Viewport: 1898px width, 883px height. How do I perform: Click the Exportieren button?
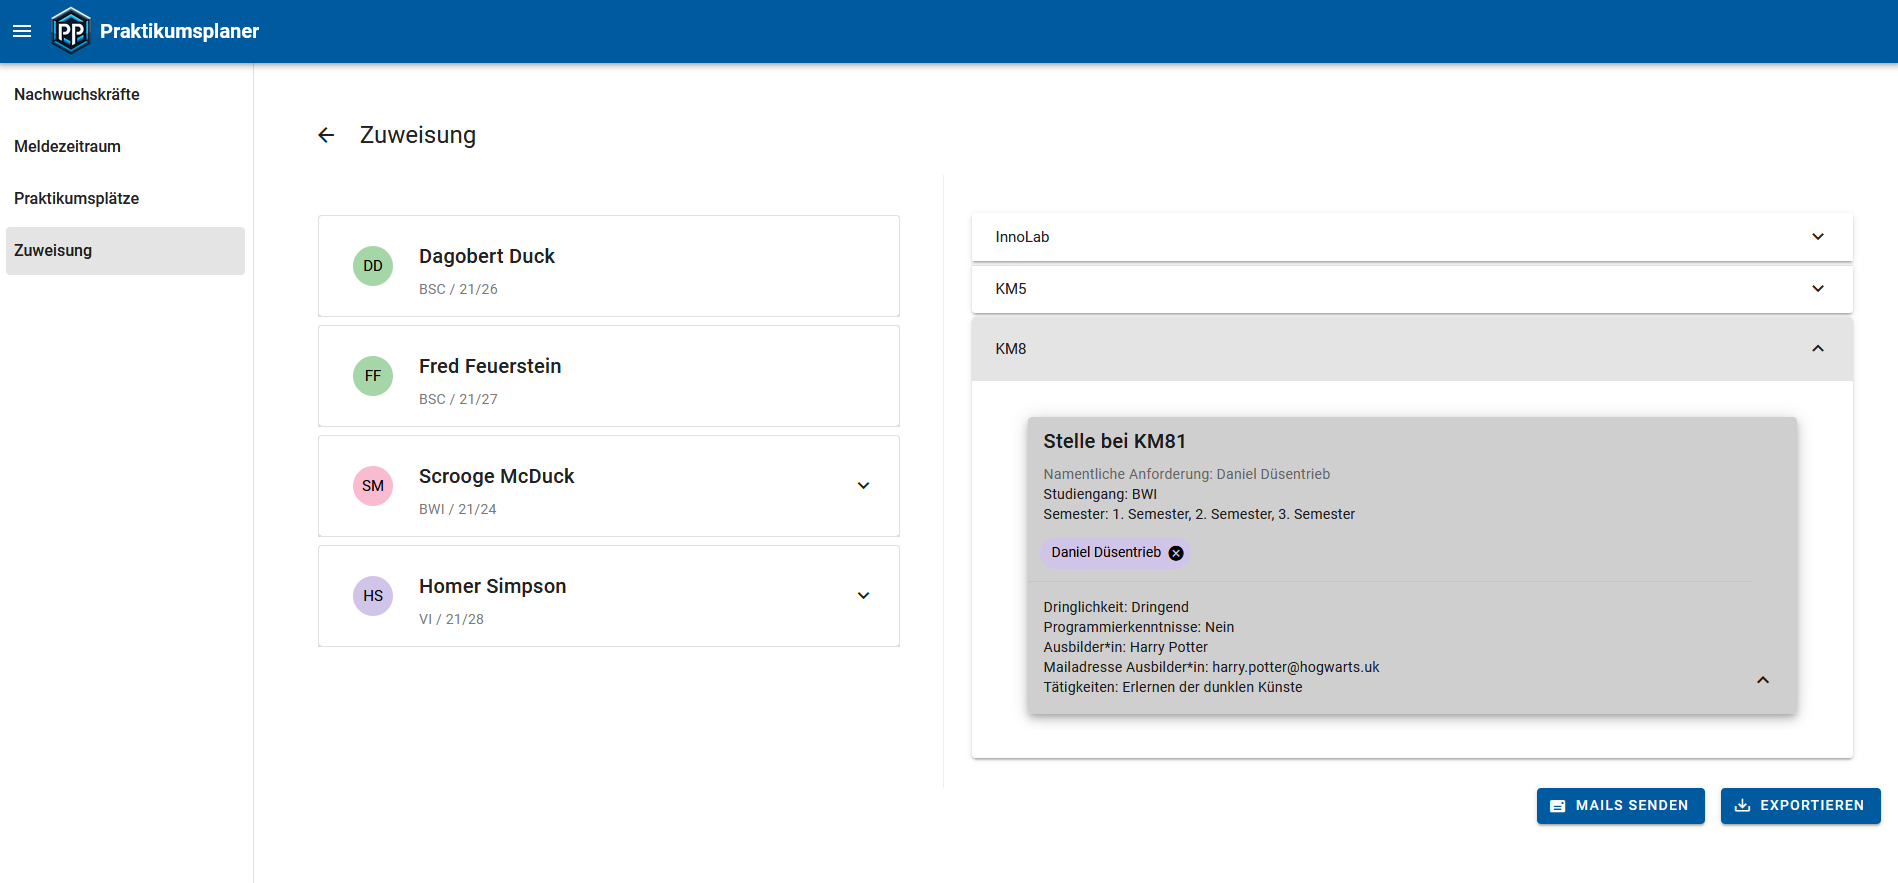1800,805
